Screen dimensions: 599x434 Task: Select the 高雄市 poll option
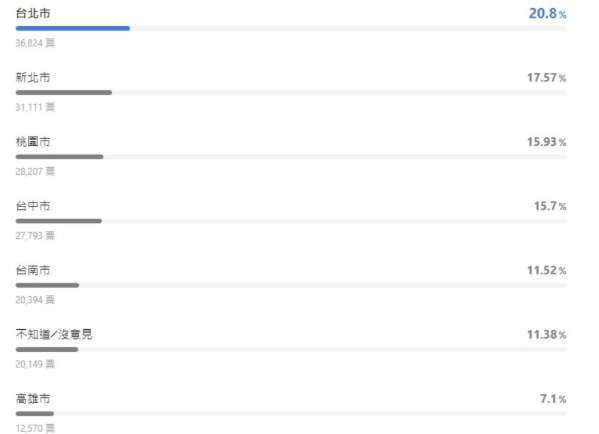click(33, 398)
